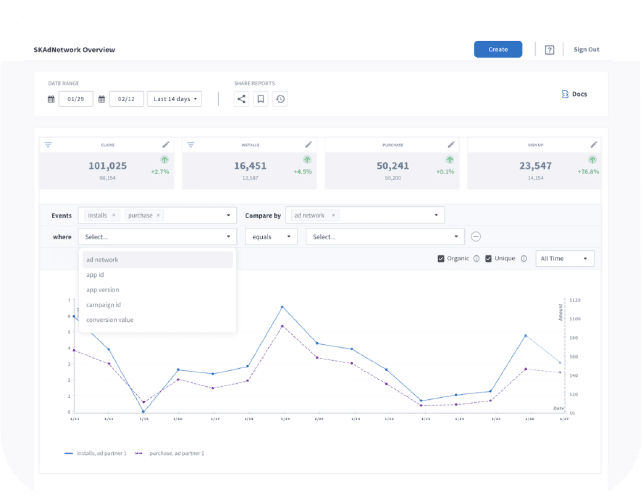This screenshot has height=500, width=642.
Task: Edit the Purchase card with pencil icon
Action: click(x=451, y=145)
